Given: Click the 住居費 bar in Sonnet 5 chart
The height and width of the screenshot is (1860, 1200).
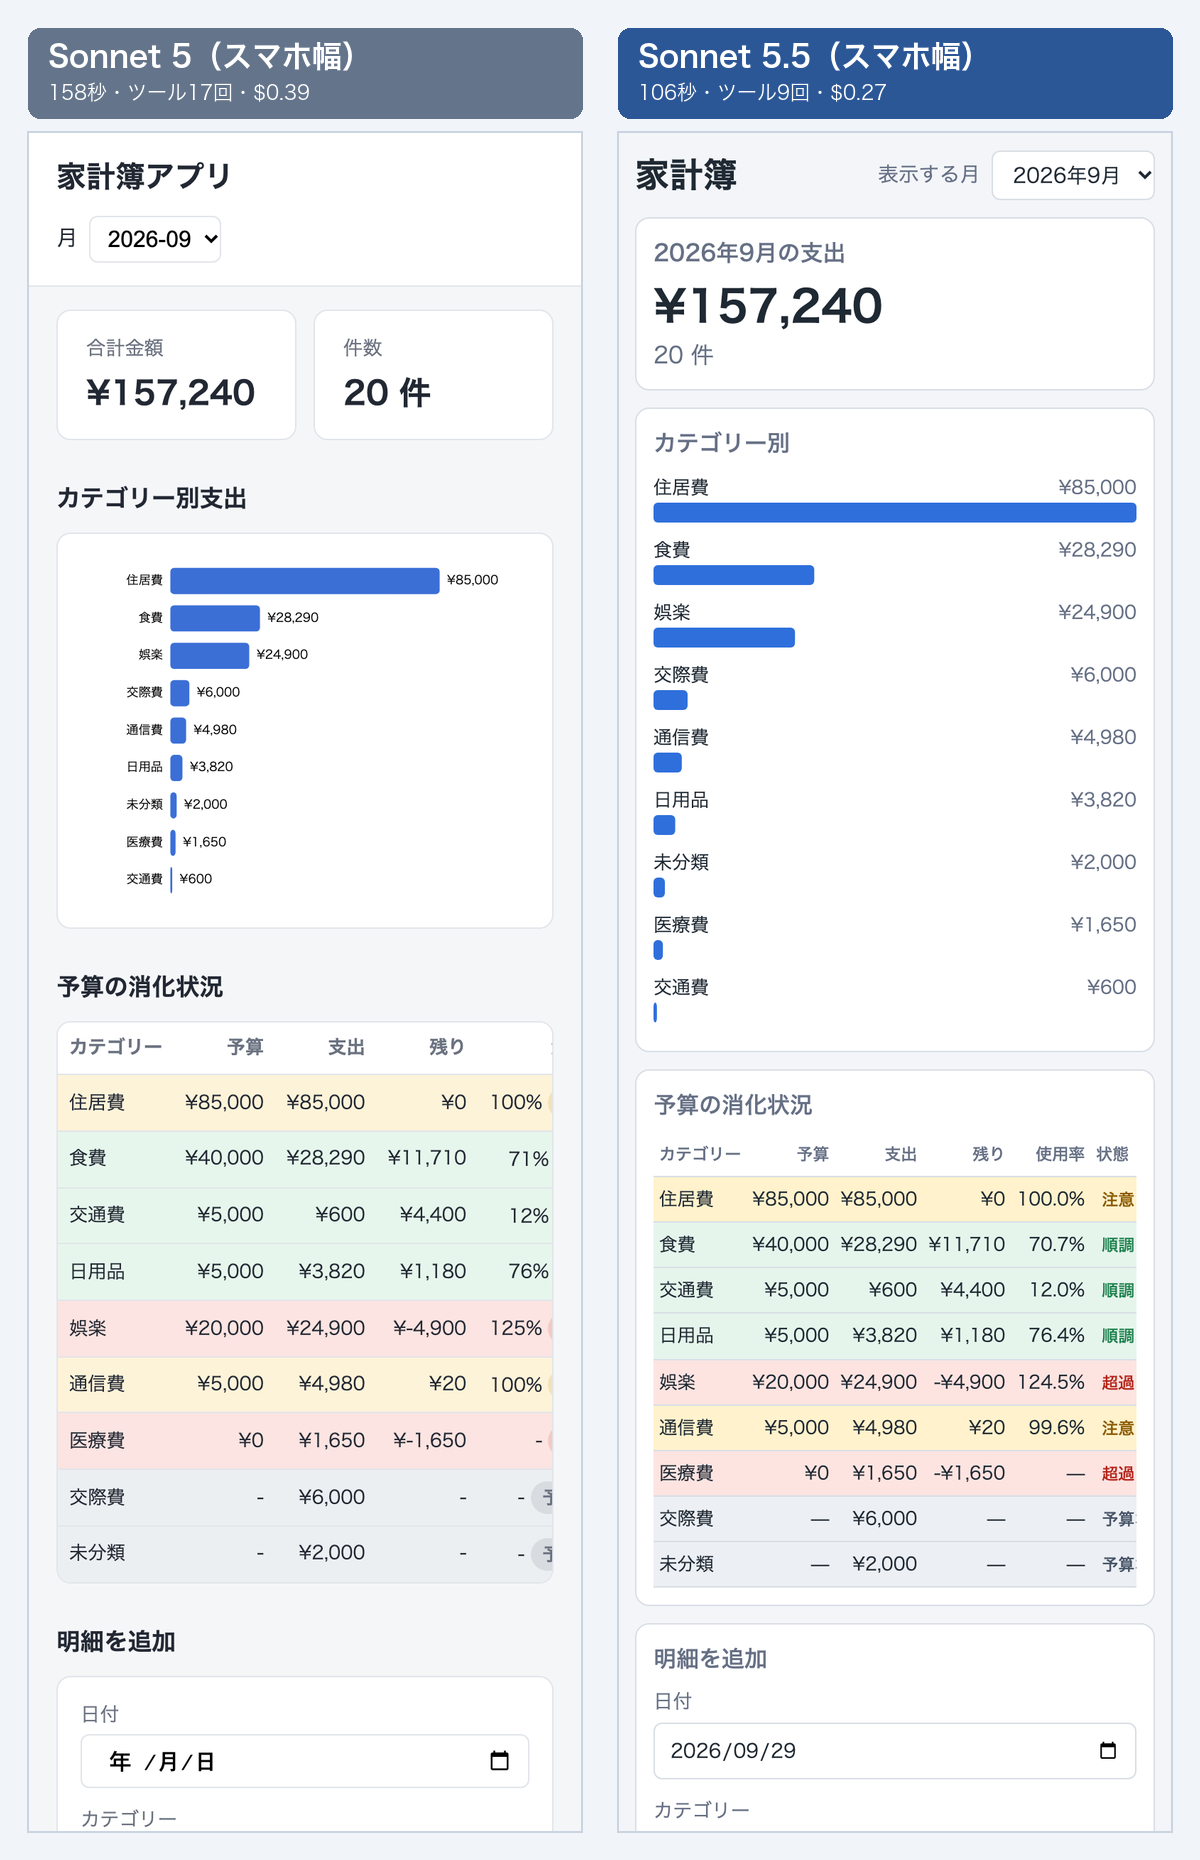Looking at the screenshot, I should tap(305, 580).
